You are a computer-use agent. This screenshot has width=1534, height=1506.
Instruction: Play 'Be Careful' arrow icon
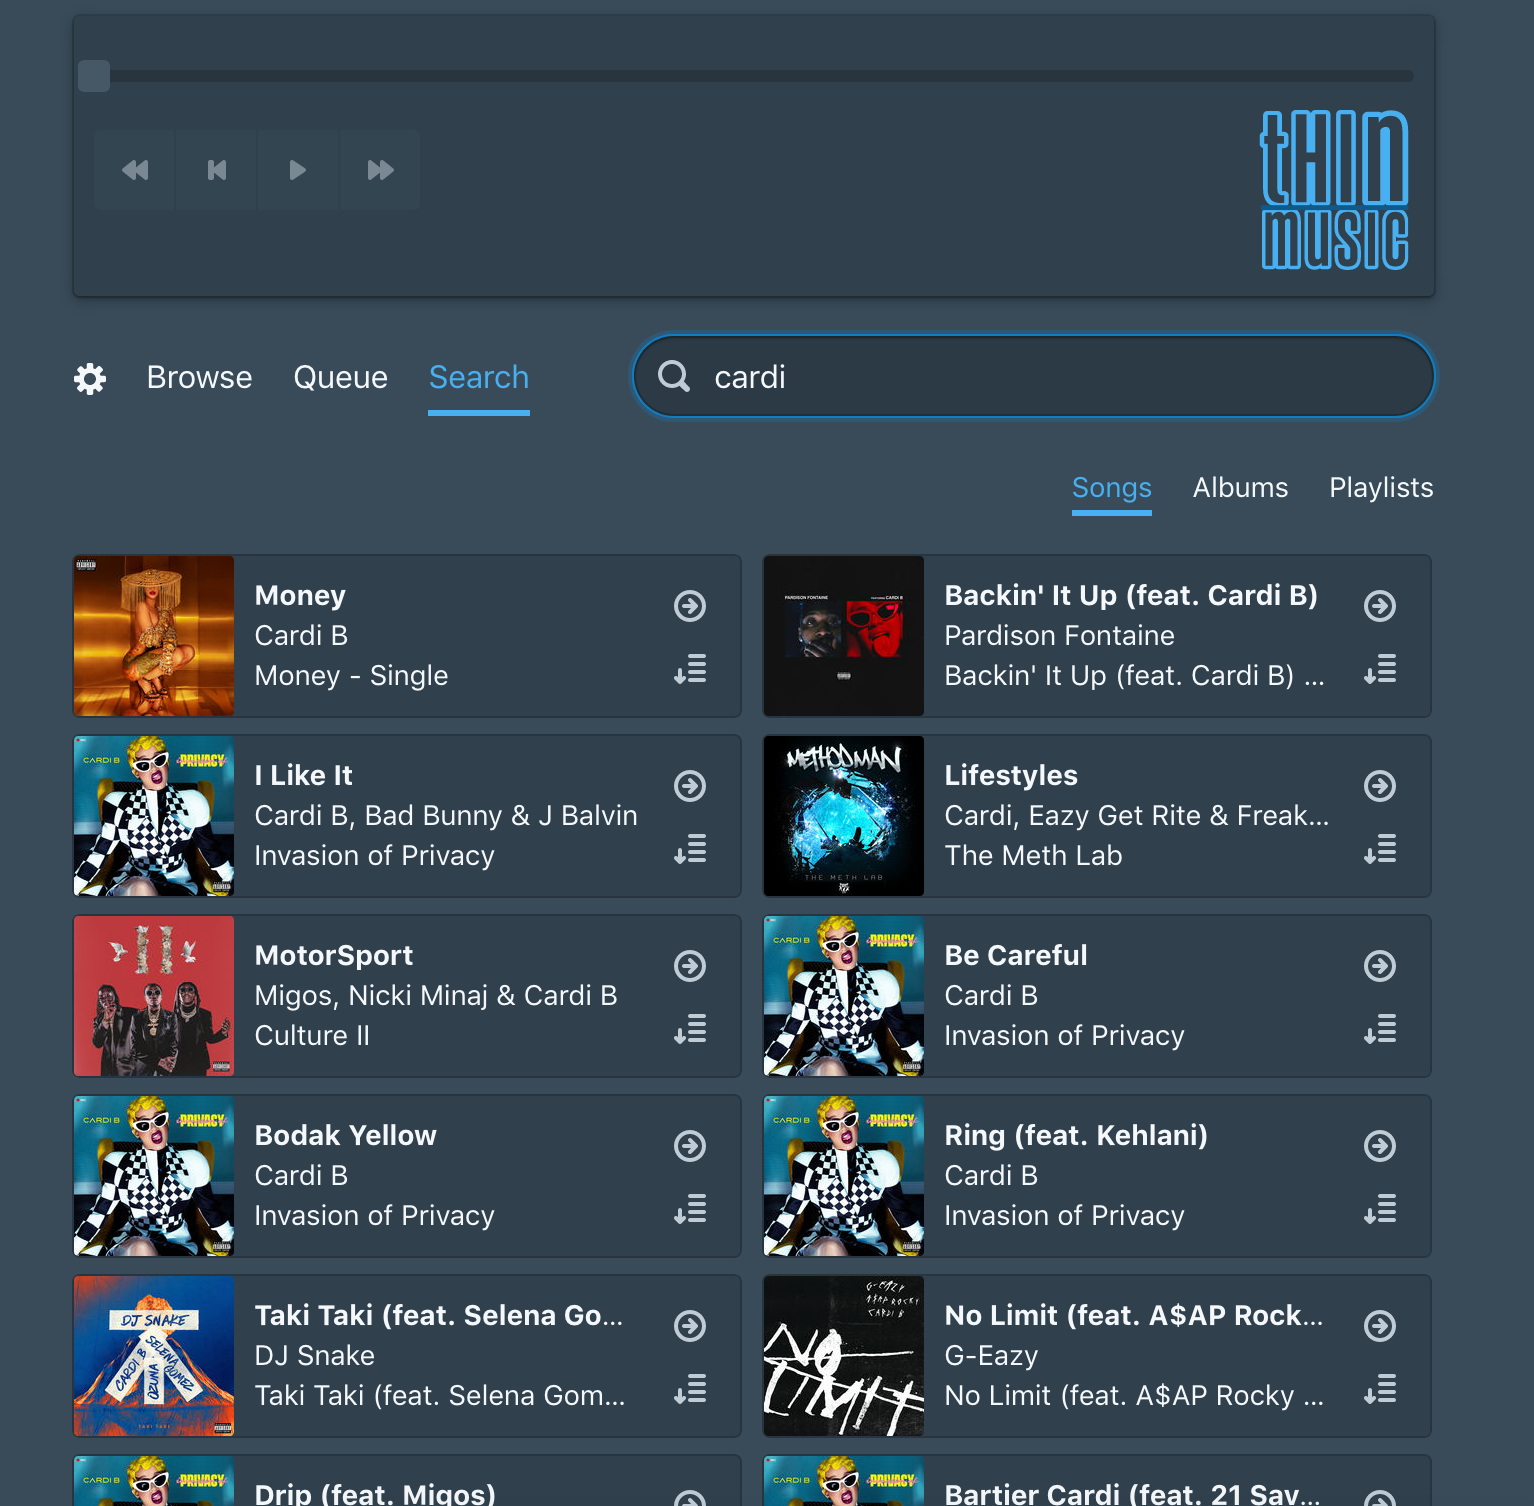pyautogui.click(x=1380, y=966)
